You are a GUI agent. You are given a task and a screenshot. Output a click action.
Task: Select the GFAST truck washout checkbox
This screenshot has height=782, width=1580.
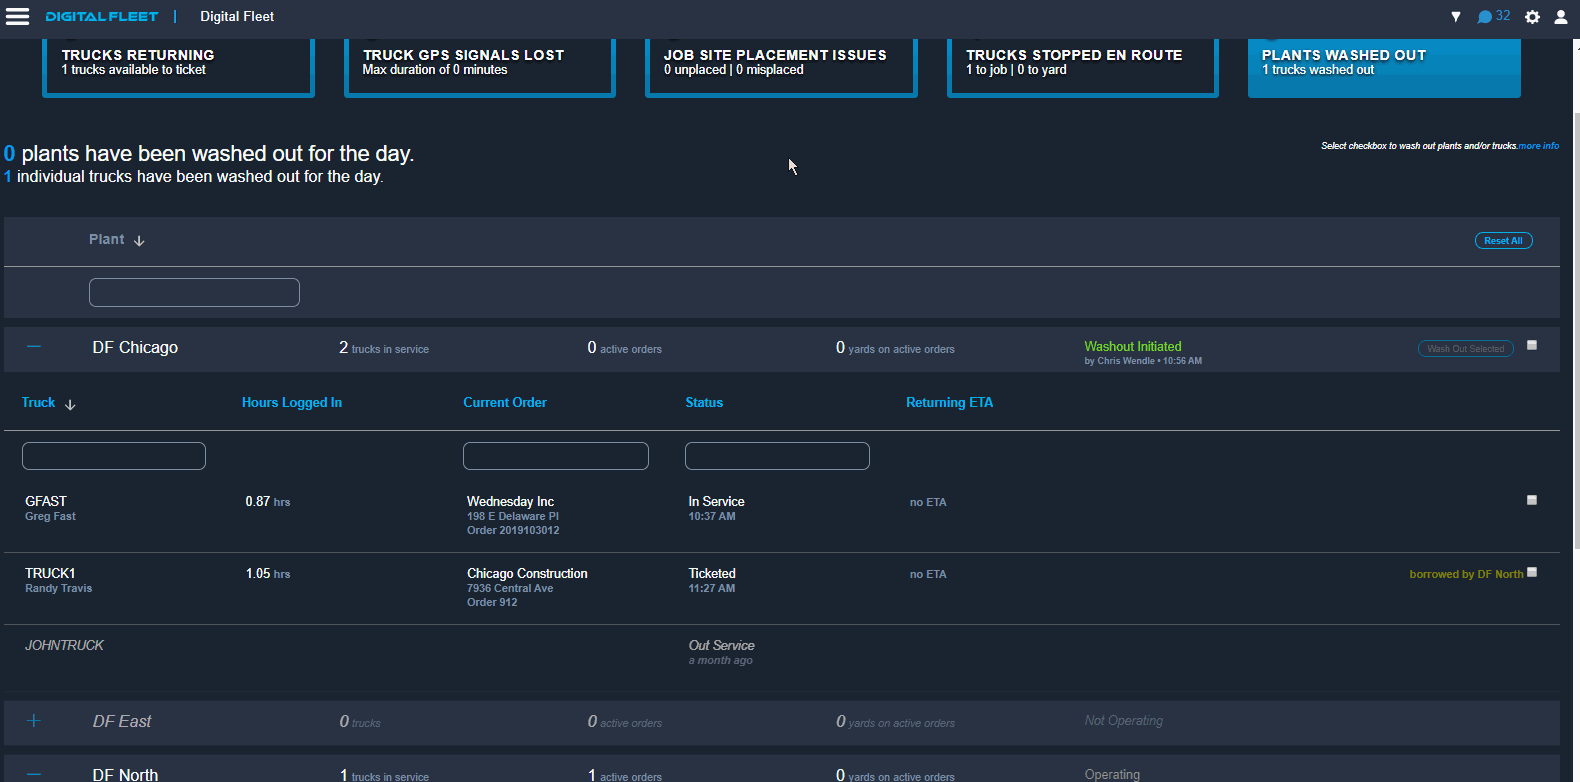(1531, 500)
